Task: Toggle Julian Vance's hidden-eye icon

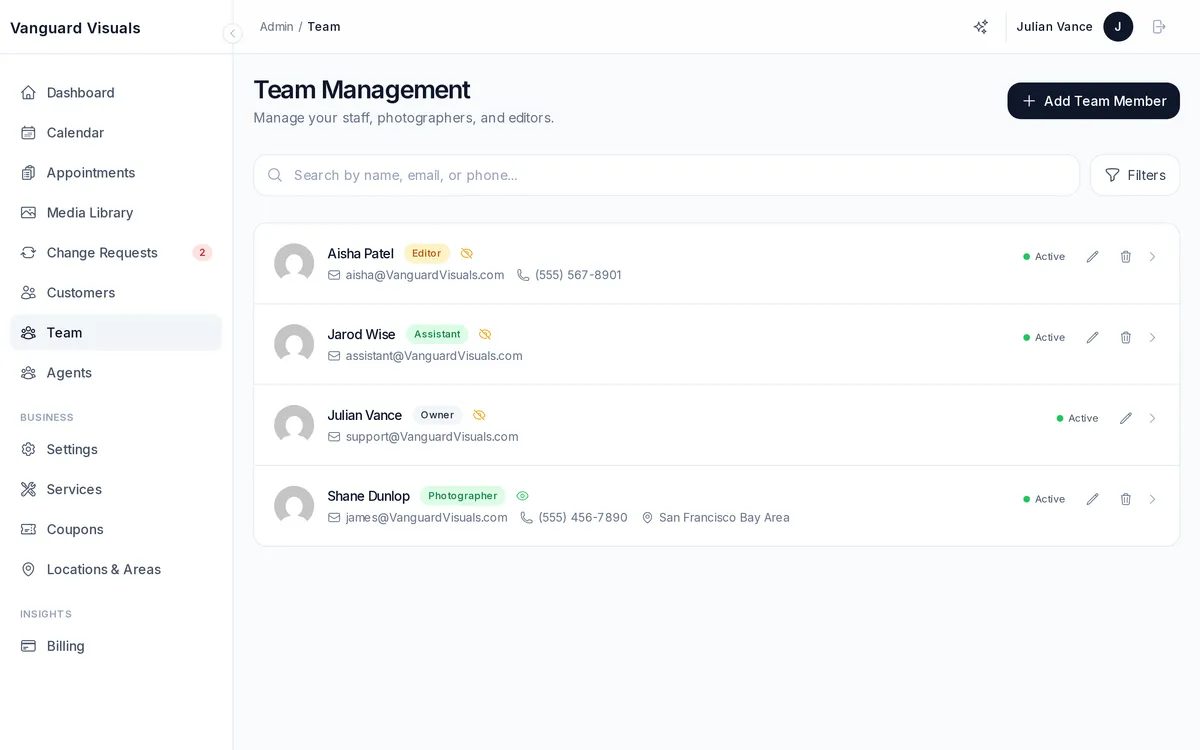Action: point(478,414)
